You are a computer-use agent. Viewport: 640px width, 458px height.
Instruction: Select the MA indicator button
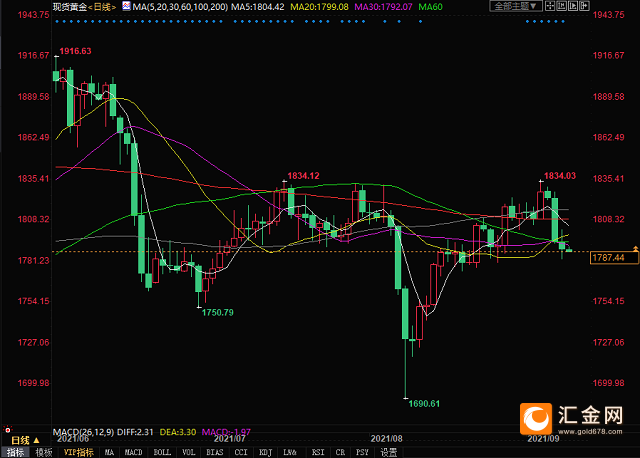pyautogui.click(x=109, y=452)
